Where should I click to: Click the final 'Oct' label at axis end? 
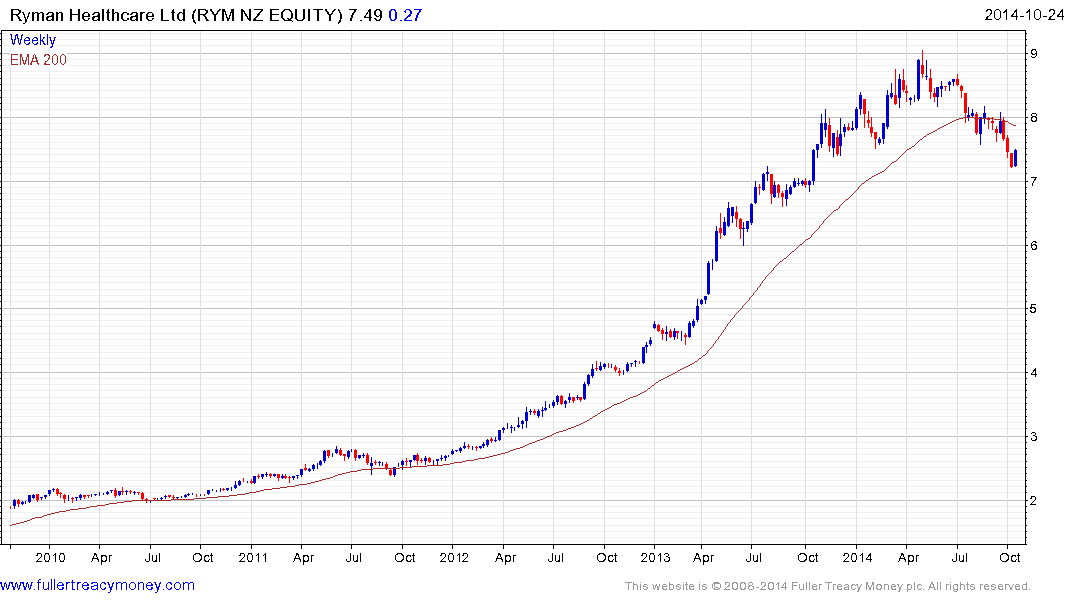point(1009,557)
